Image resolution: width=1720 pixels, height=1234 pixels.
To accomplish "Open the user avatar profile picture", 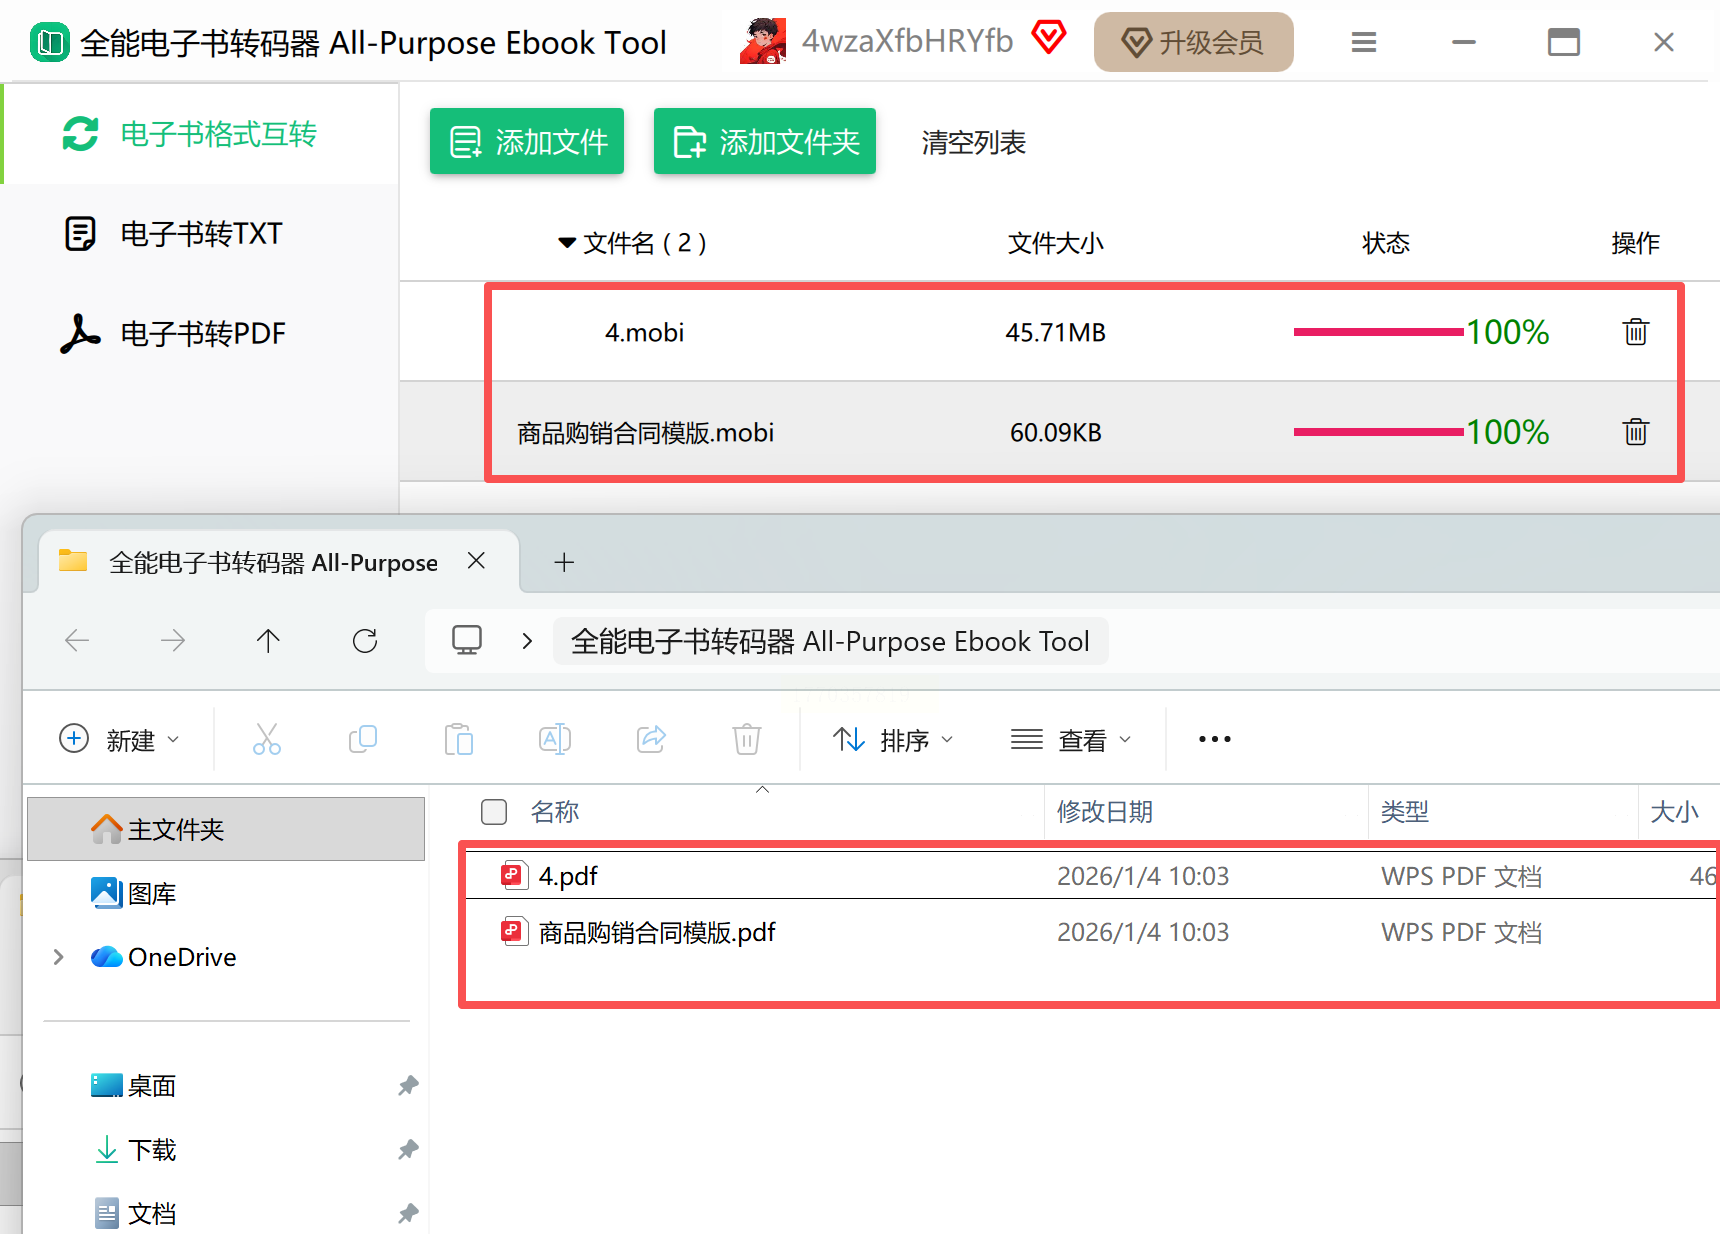I will tap(763, 41).
